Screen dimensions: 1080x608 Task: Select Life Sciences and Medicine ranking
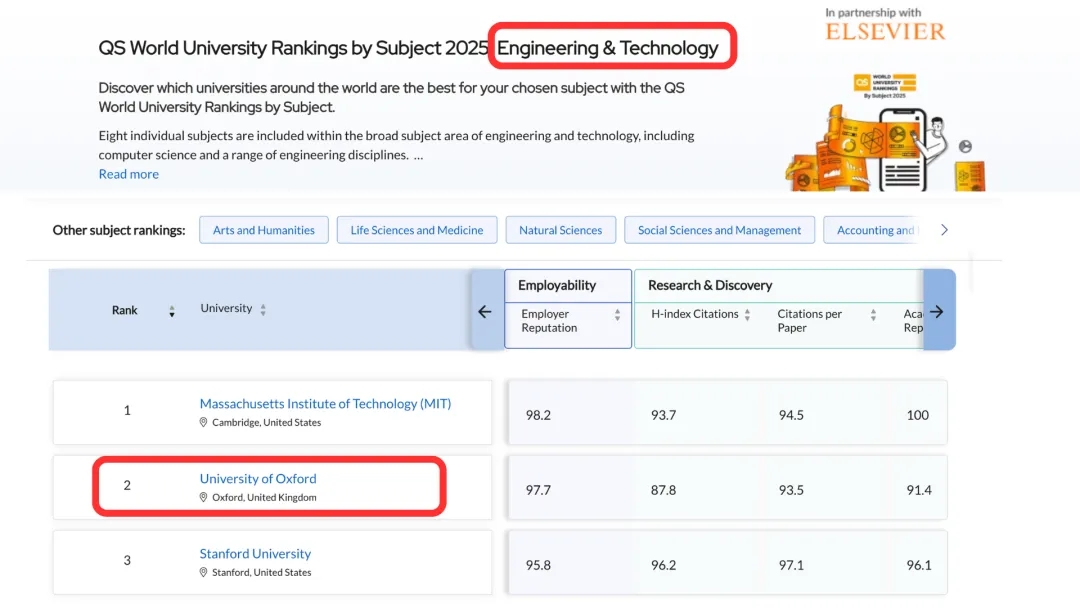tap(416, 230)
